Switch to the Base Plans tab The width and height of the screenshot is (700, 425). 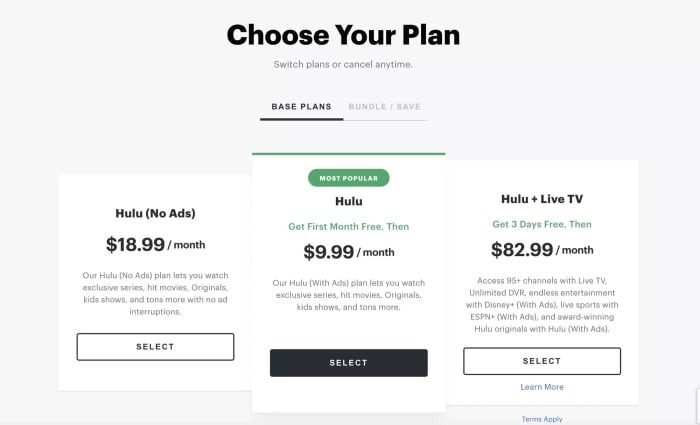tap(301, 106)
